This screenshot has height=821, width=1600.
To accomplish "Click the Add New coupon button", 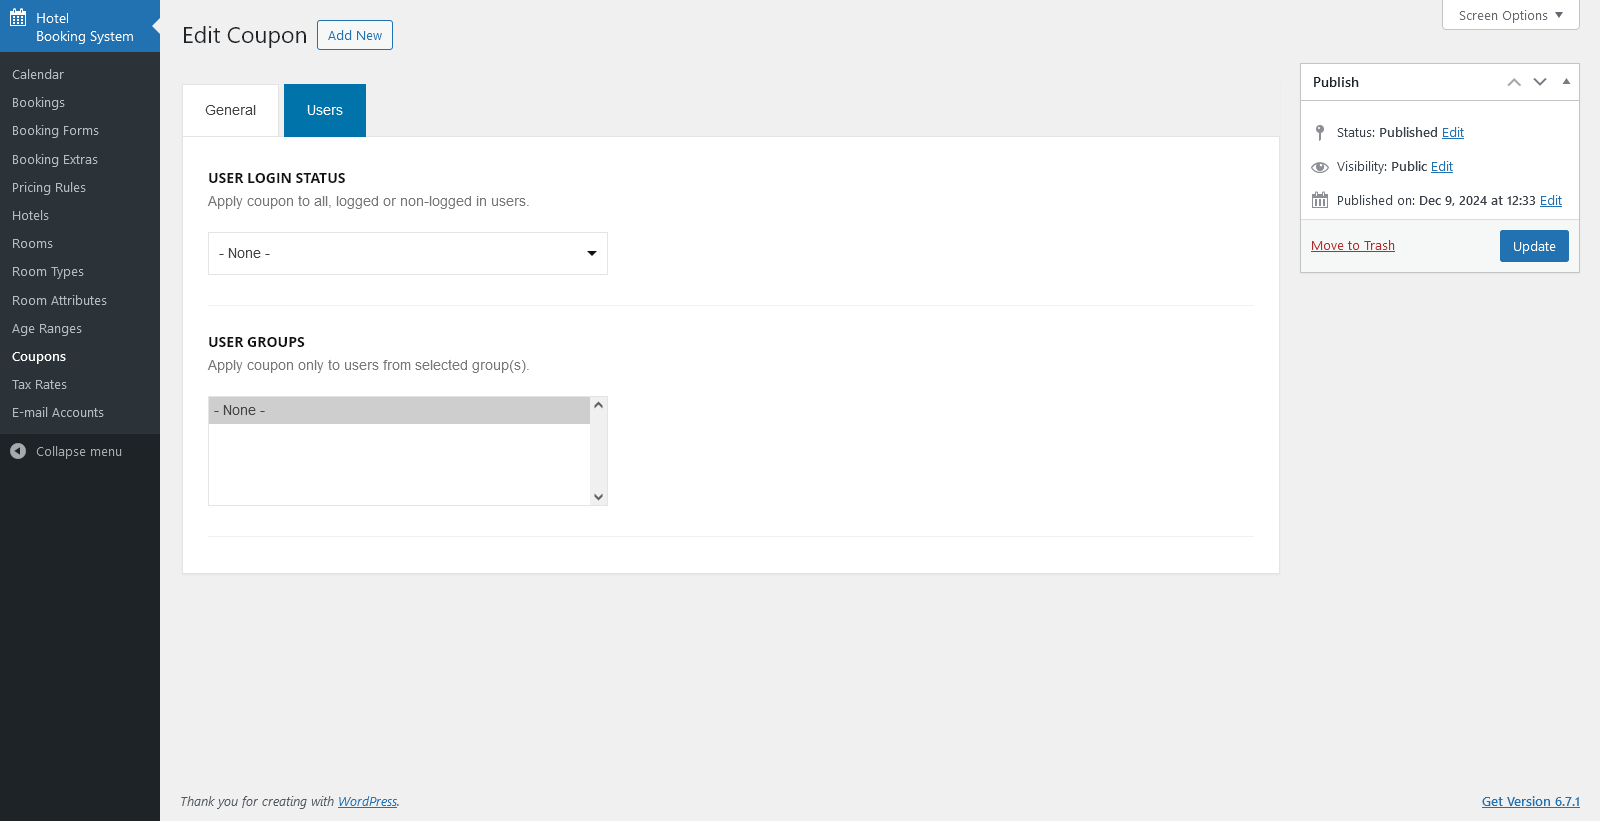I will [x=355, y=35].
